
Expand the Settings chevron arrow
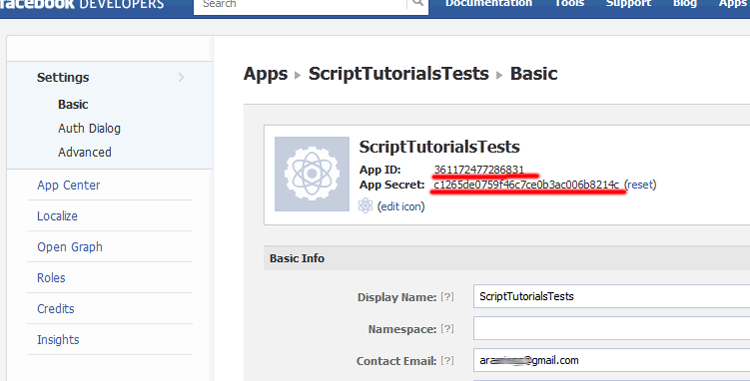pos(181,77)
